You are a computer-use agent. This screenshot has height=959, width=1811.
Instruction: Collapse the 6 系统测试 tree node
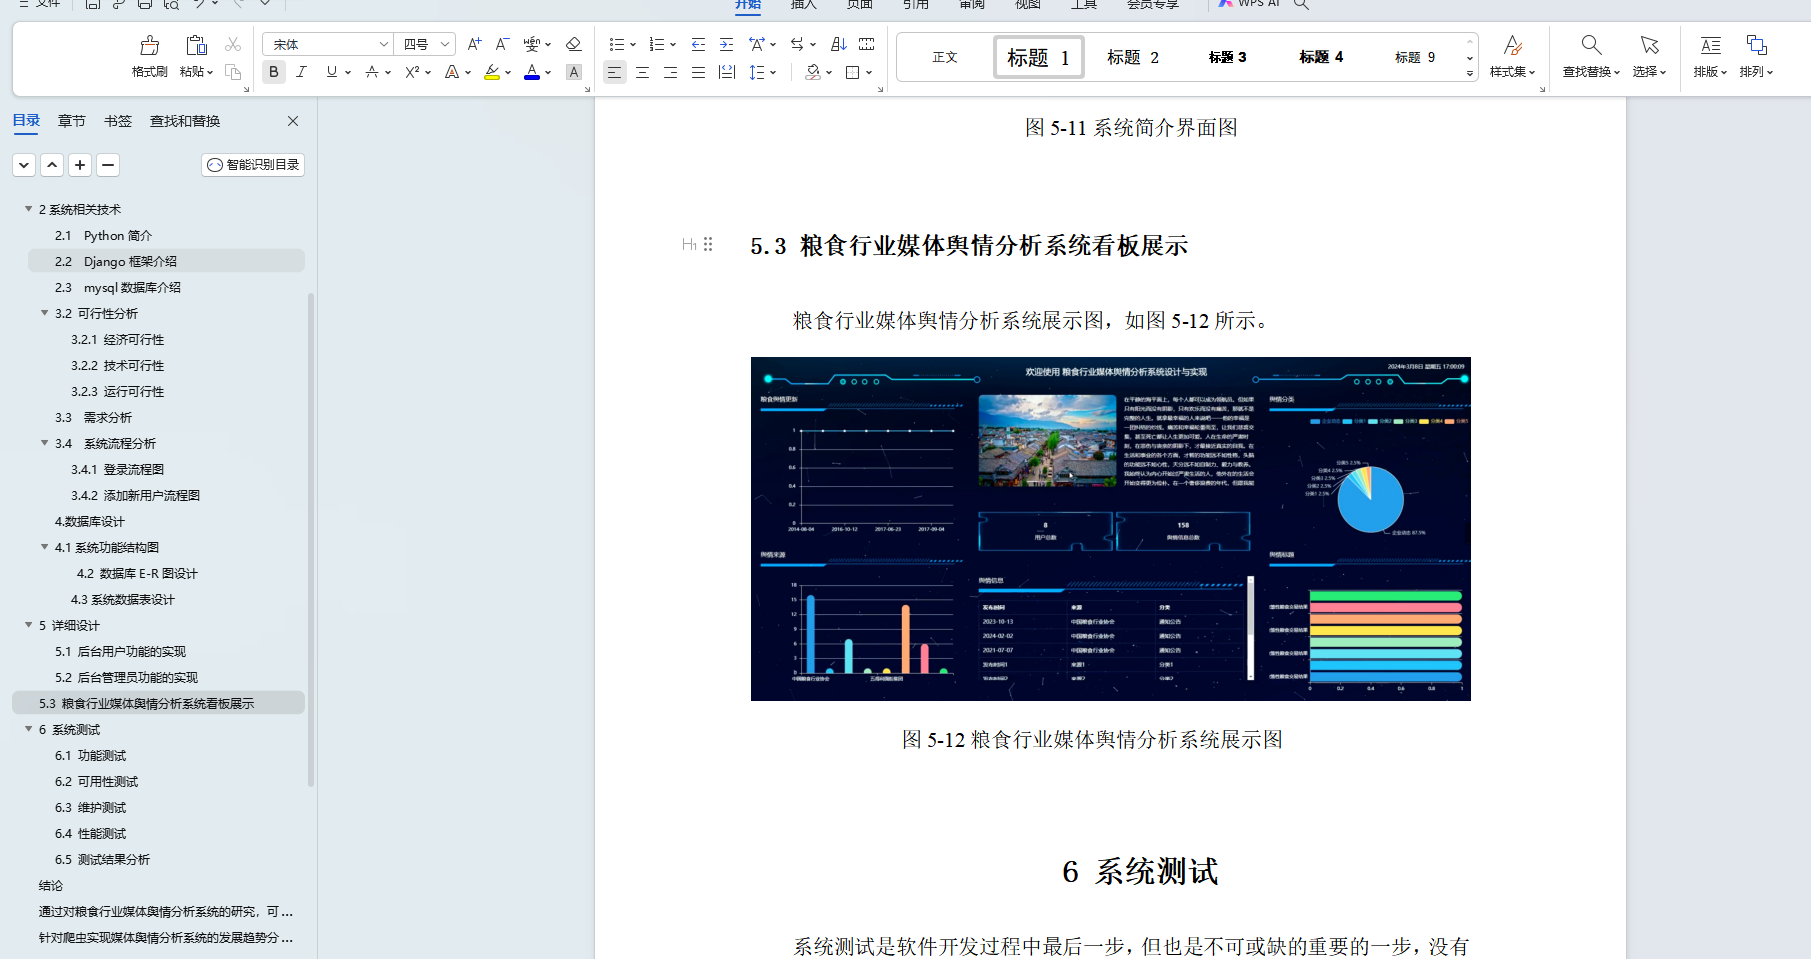[x=28, y=729]
